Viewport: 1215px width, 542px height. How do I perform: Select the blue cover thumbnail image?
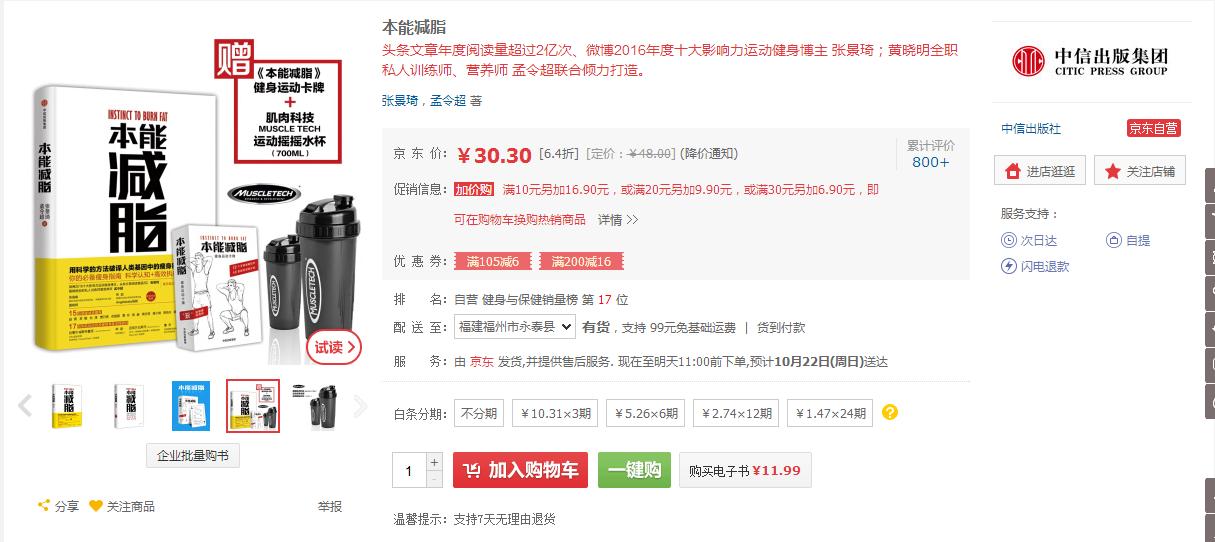(190, 406)
